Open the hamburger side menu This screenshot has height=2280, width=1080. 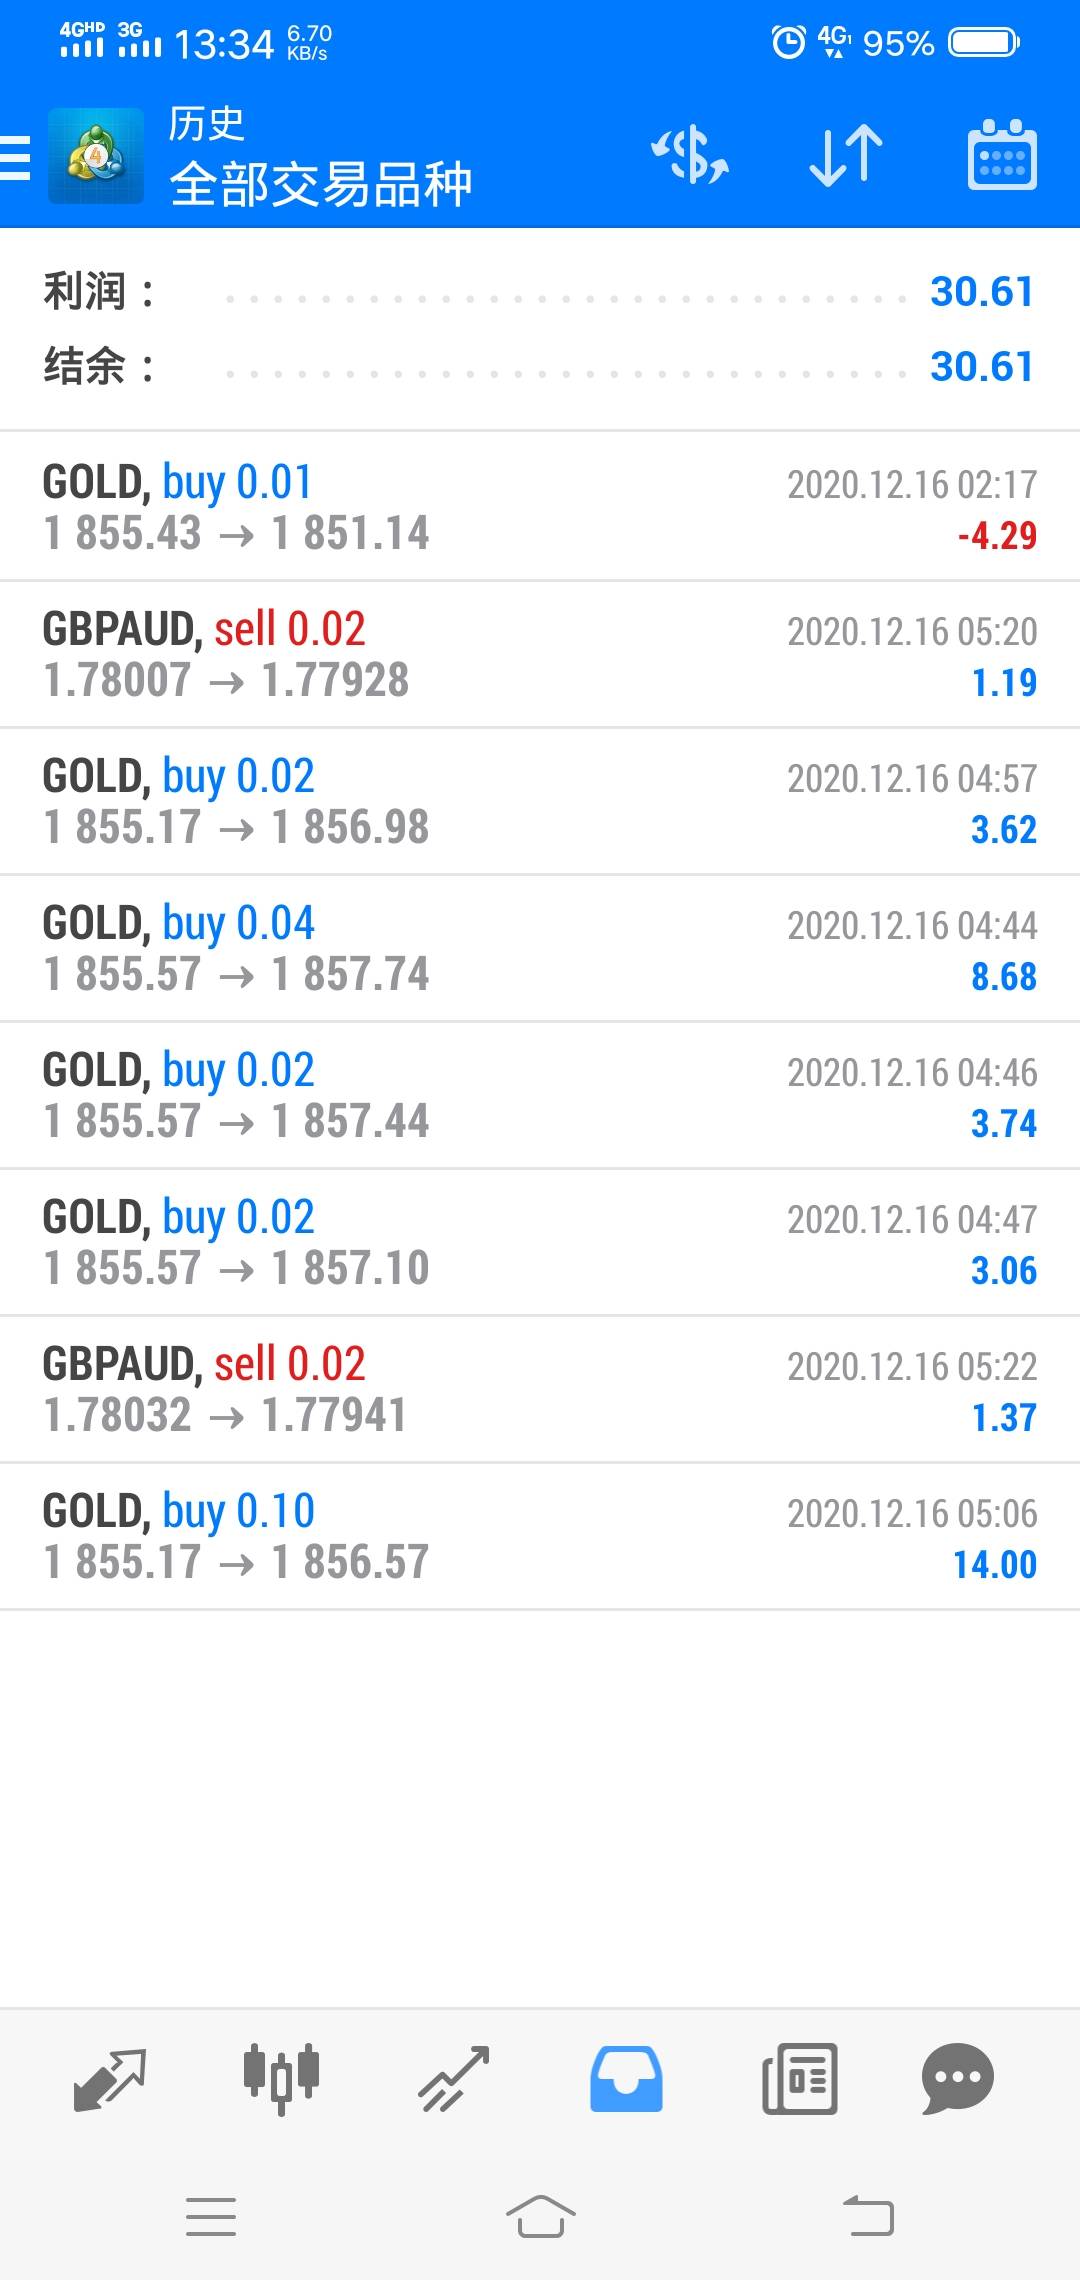(16, 157)
